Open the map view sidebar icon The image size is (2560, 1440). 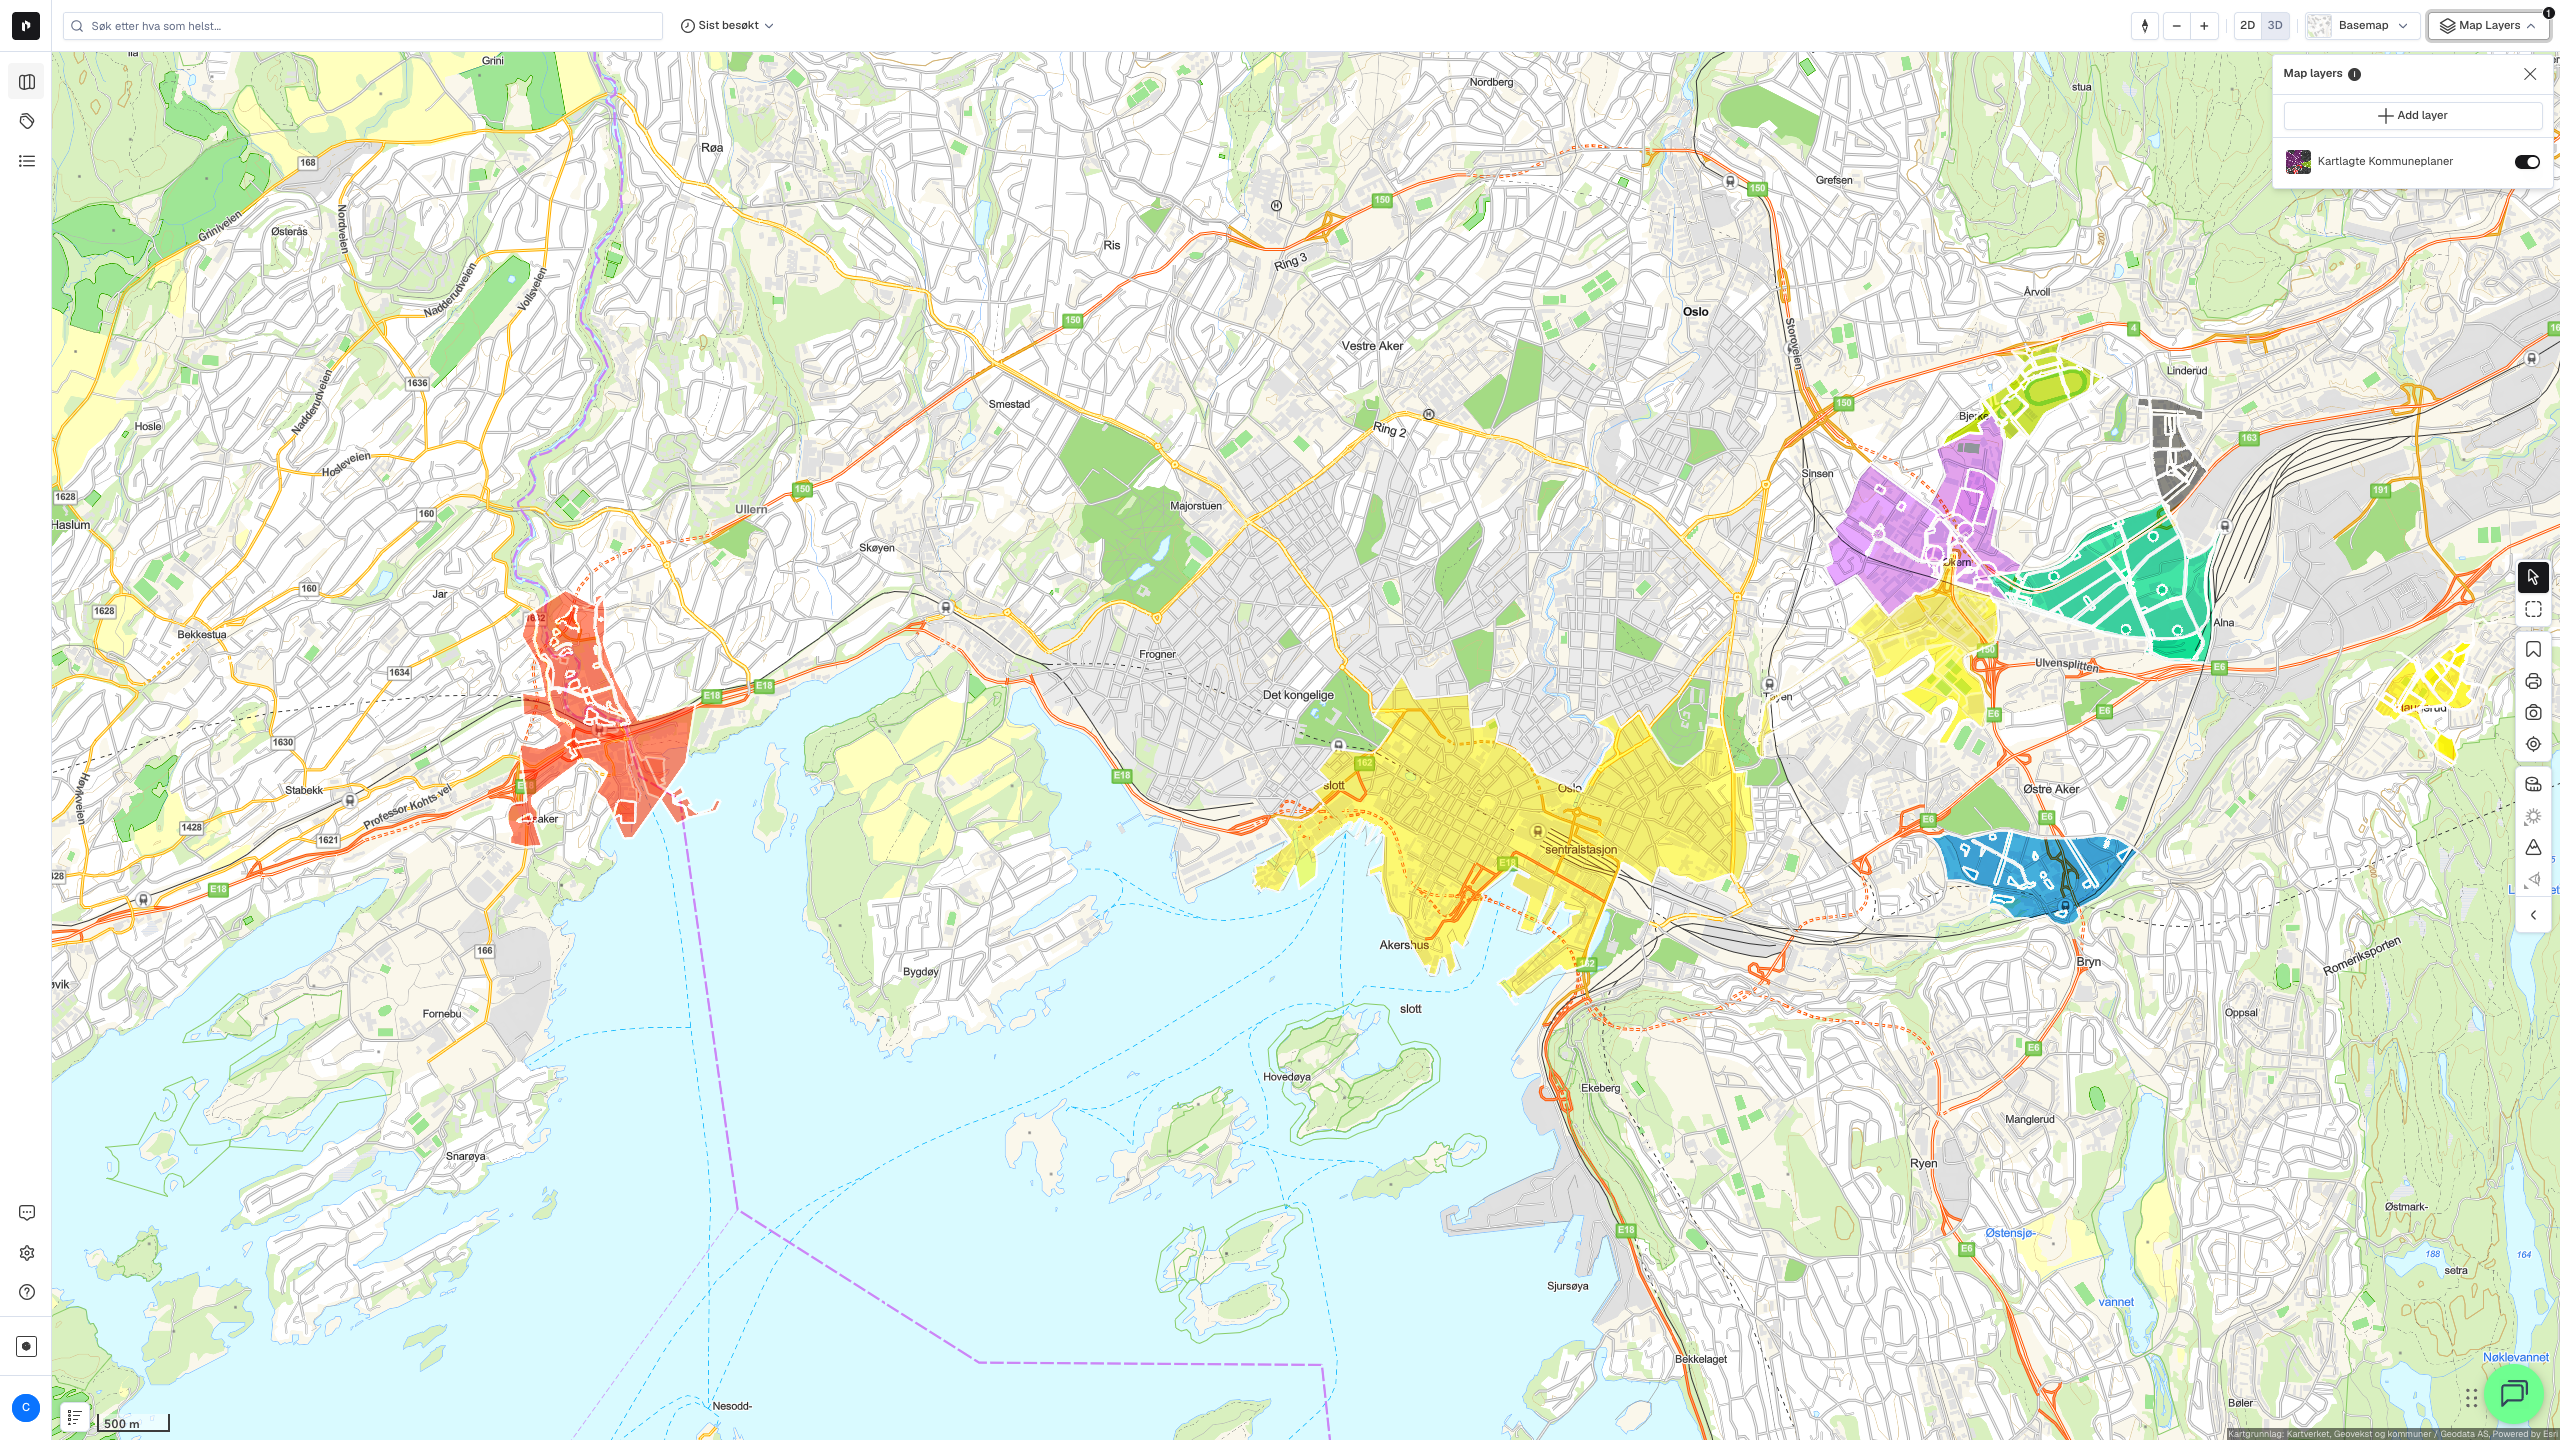click(27, 82)
